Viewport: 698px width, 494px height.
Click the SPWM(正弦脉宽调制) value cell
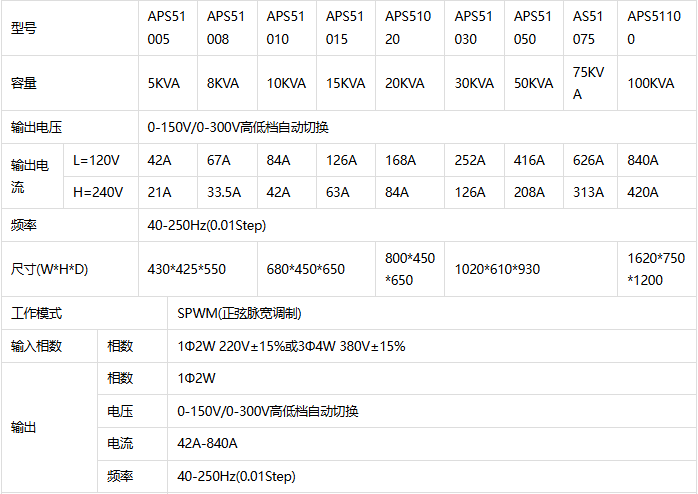coord(239,313)
